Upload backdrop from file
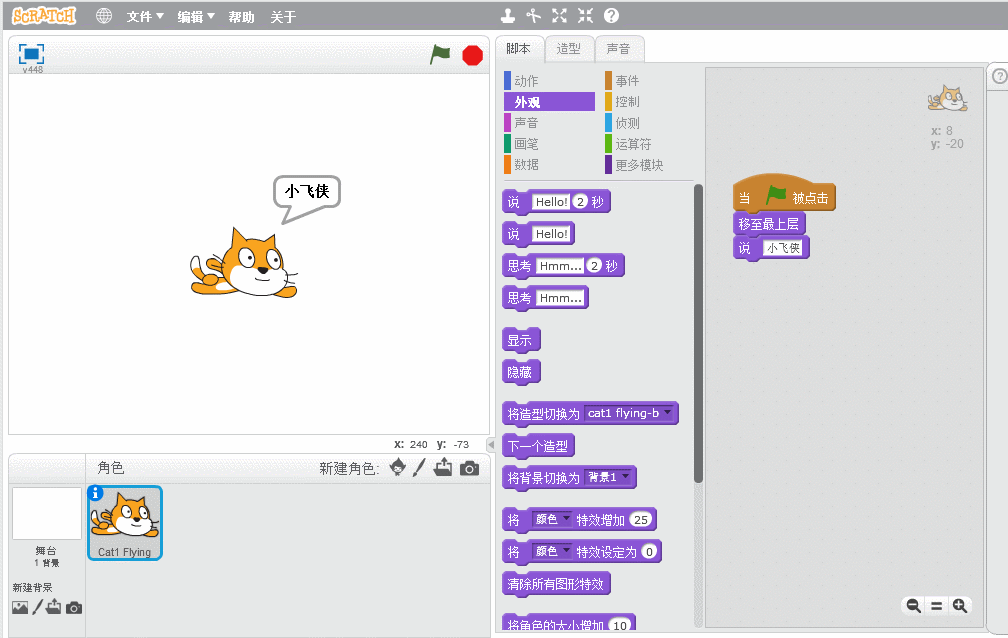The image size is (1008, 638). (x=53, y=606)
